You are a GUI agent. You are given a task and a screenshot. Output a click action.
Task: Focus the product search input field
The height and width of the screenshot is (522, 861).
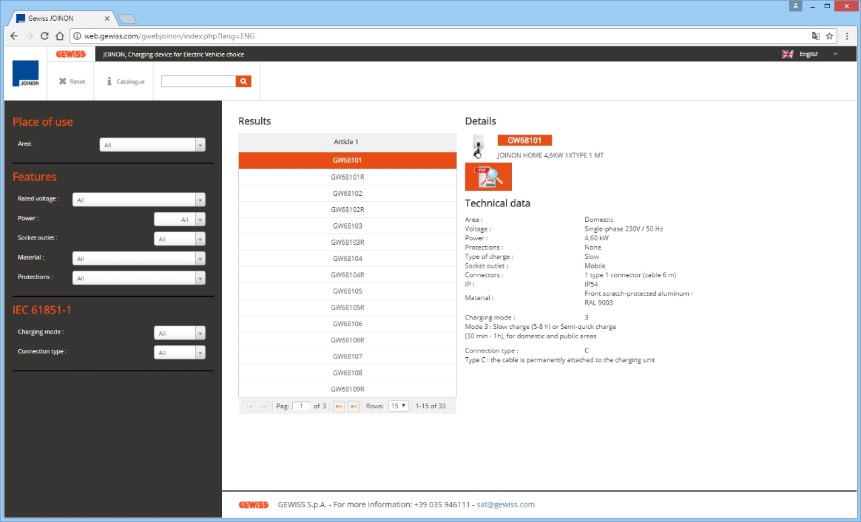click(198, 81)
